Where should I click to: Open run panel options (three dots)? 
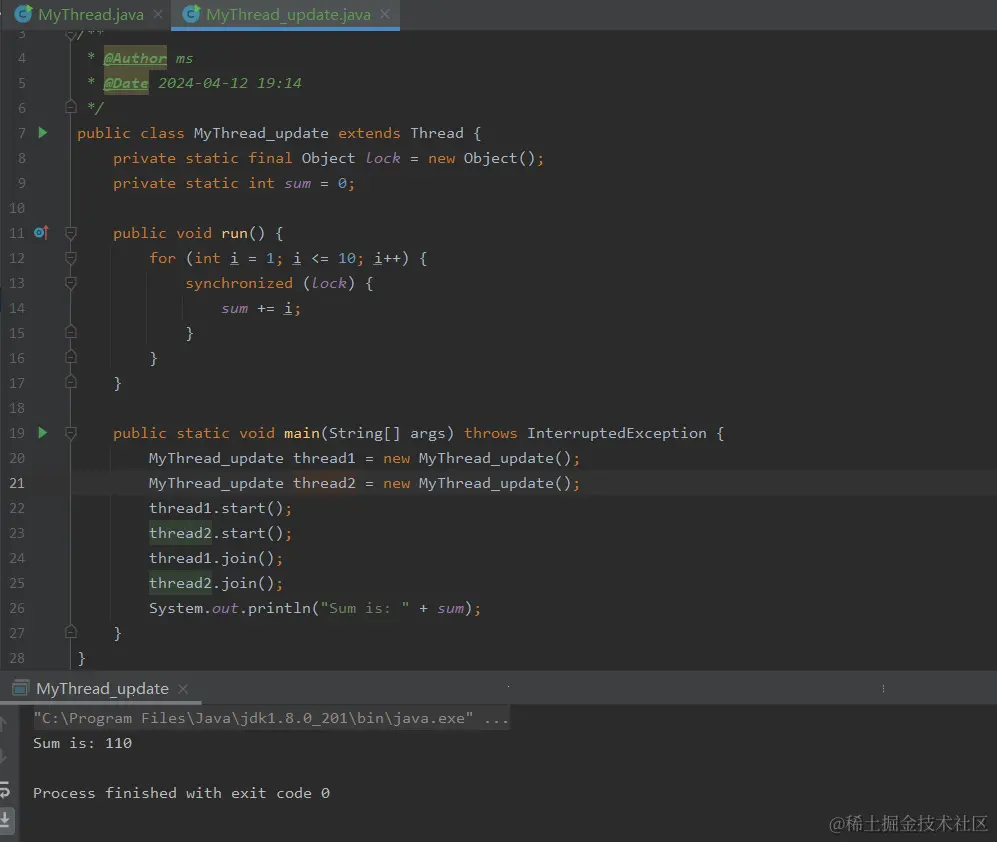point(883,689)
